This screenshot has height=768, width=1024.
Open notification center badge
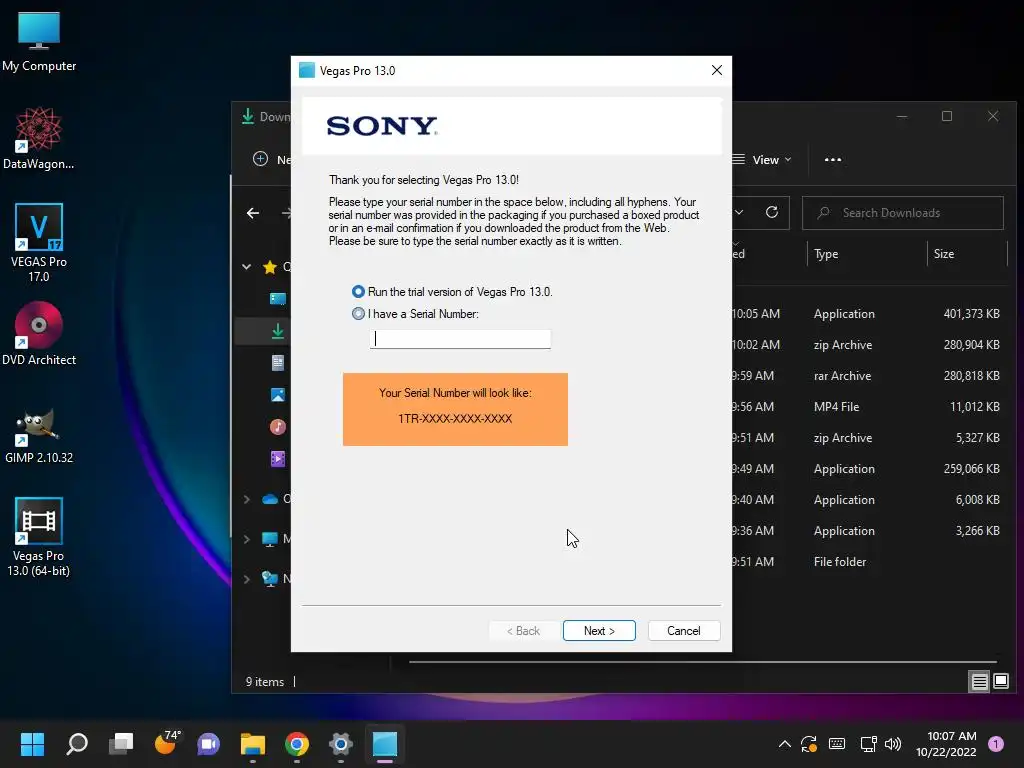[996, 744]
